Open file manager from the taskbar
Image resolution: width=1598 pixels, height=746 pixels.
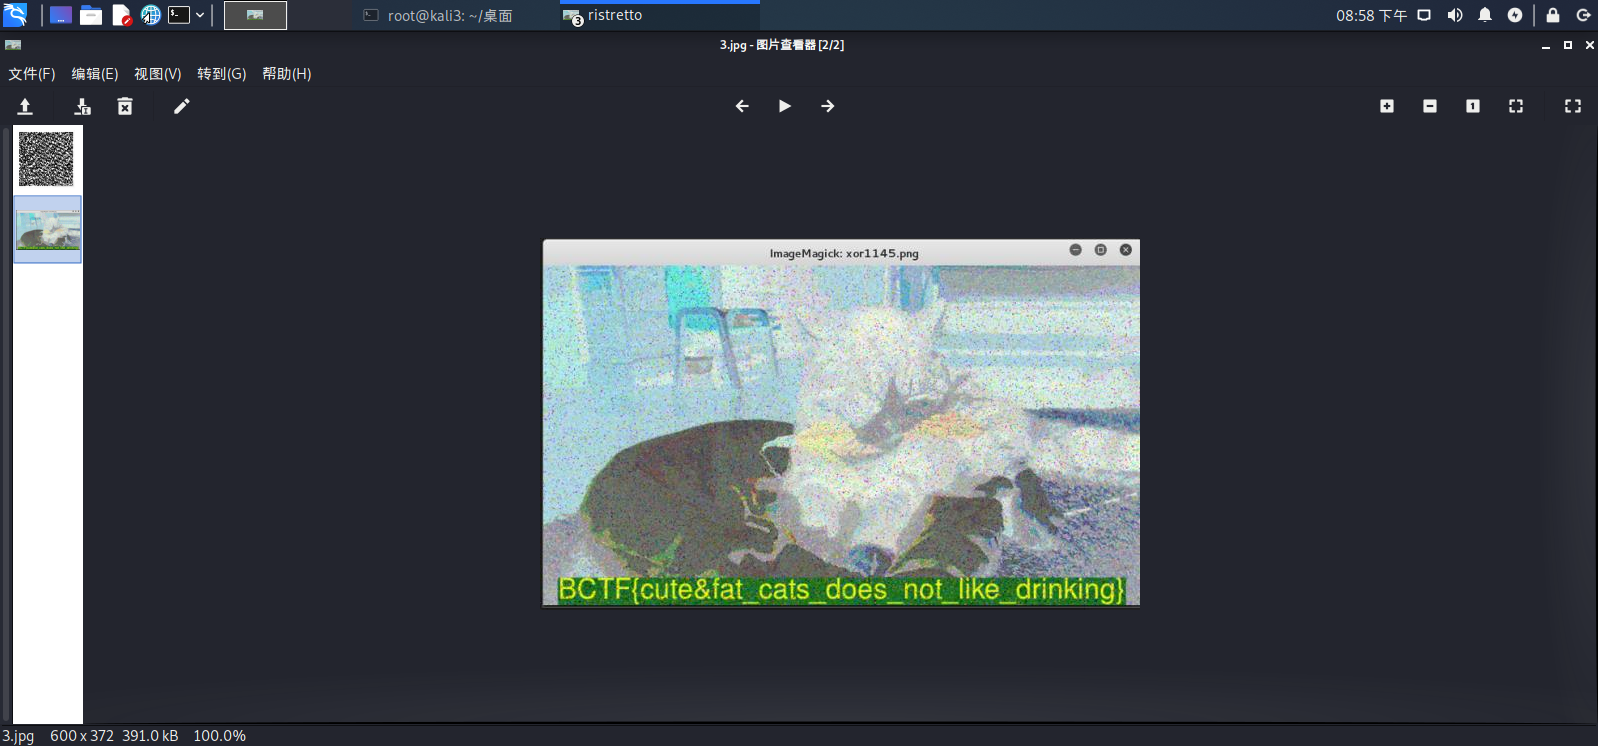pyautogui.click(x=91, y=15)
